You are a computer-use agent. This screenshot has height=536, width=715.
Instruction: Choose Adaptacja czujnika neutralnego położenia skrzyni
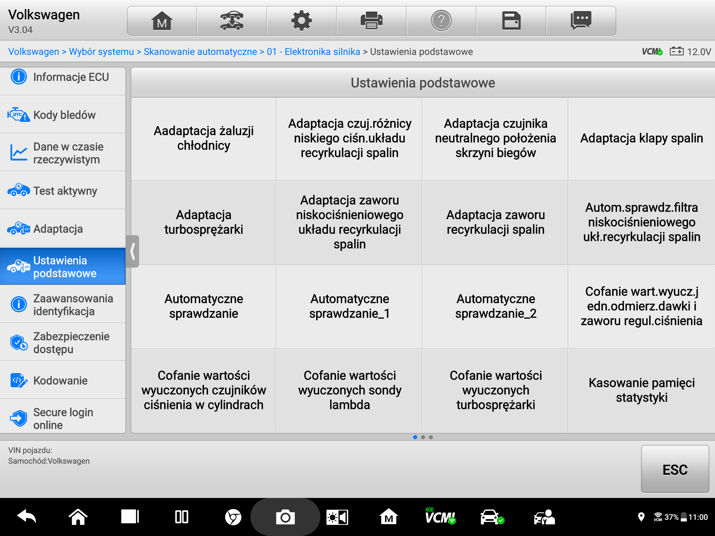point(495,138)
